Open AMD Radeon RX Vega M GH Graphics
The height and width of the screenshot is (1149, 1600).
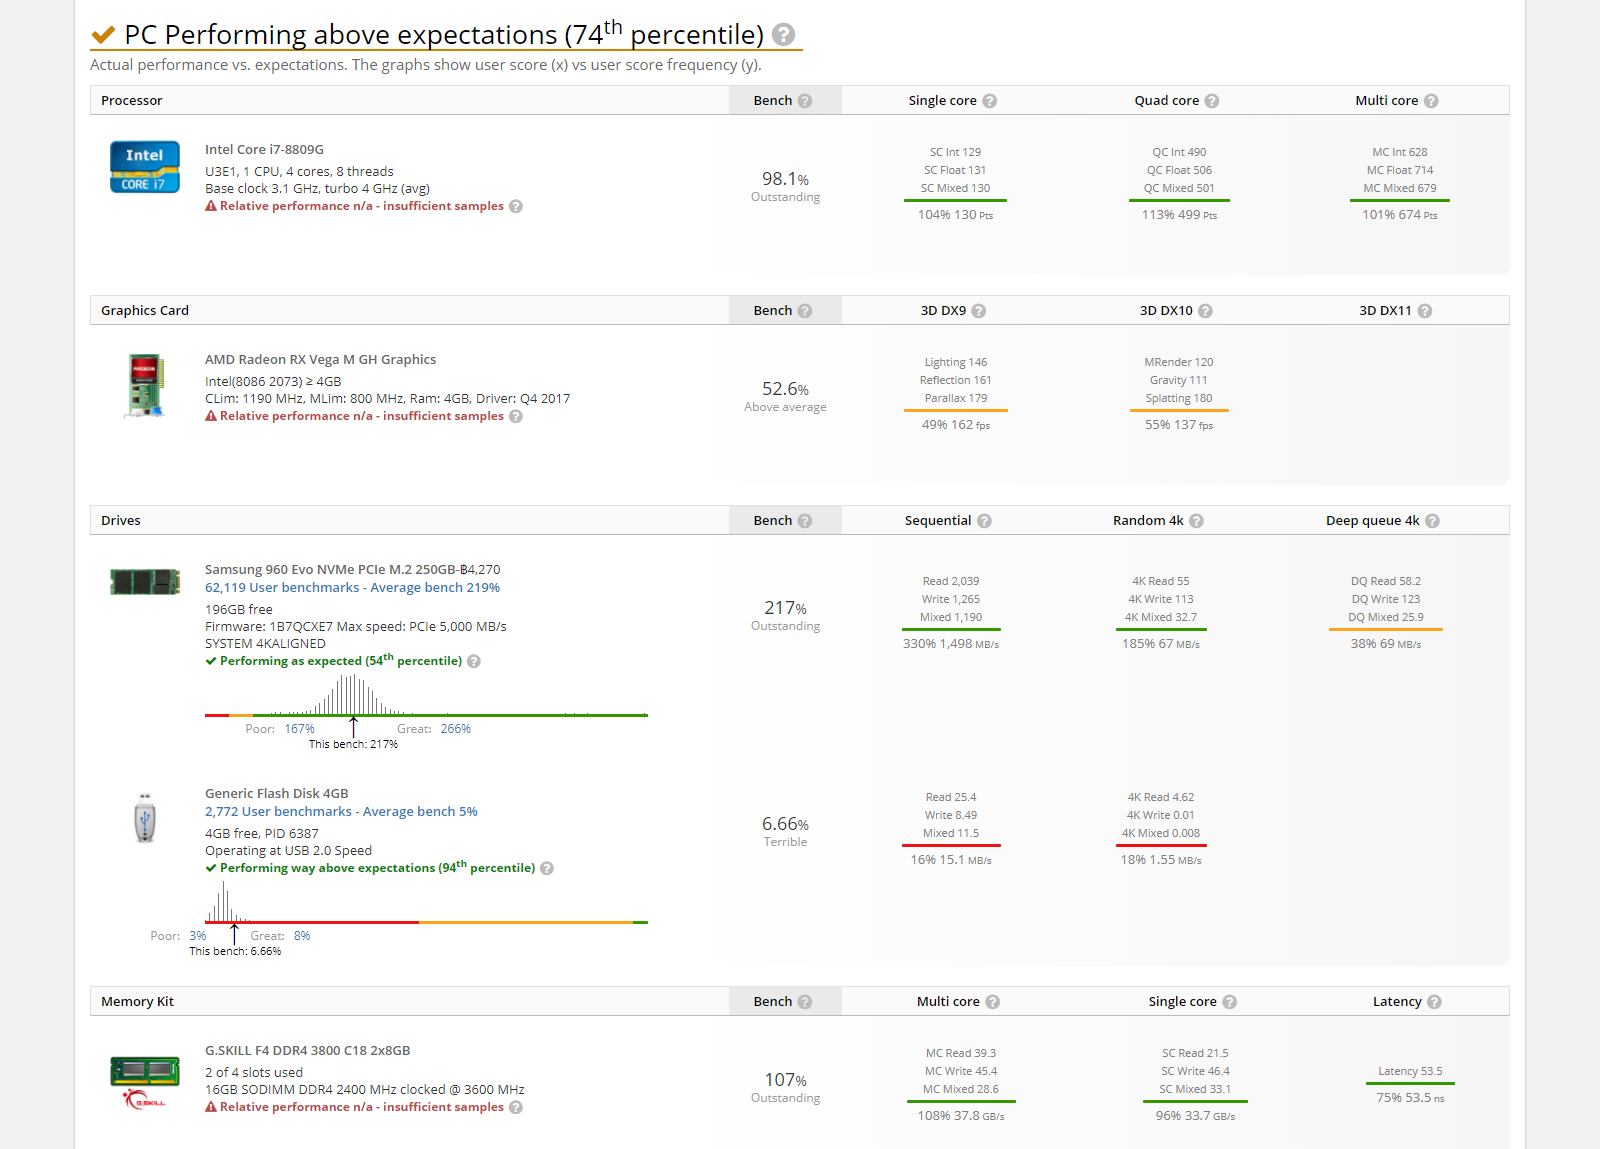point(320,360)
